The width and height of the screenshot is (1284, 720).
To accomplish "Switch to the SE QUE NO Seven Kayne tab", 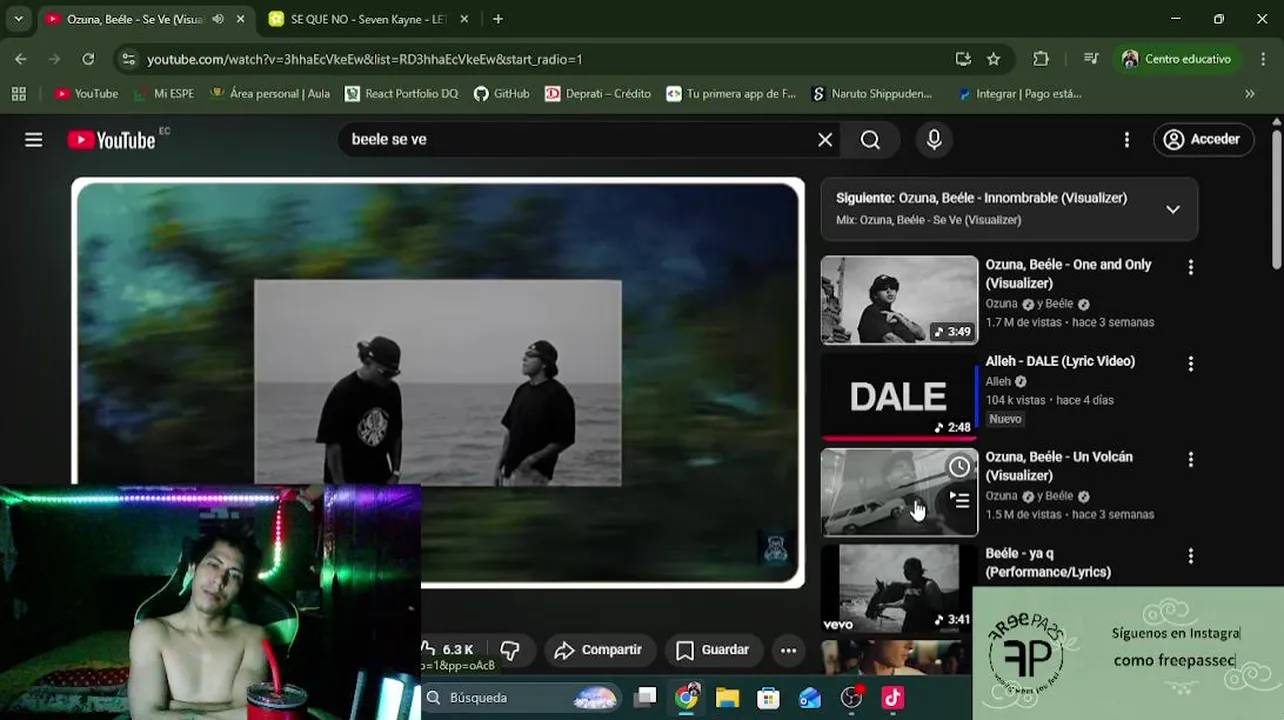I will point(366,19).
